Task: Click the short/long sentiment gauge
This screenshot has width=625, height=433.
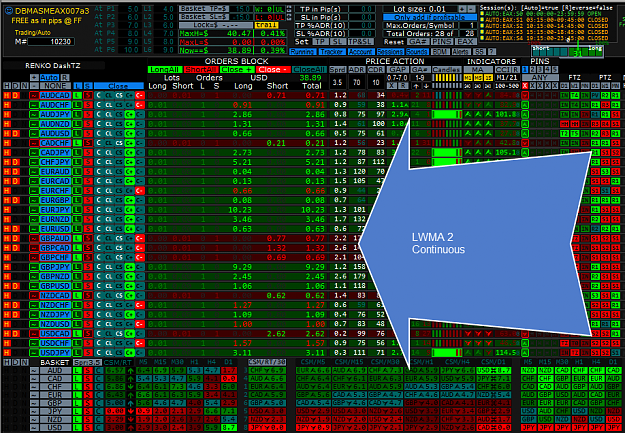Action: coord(567,51)
